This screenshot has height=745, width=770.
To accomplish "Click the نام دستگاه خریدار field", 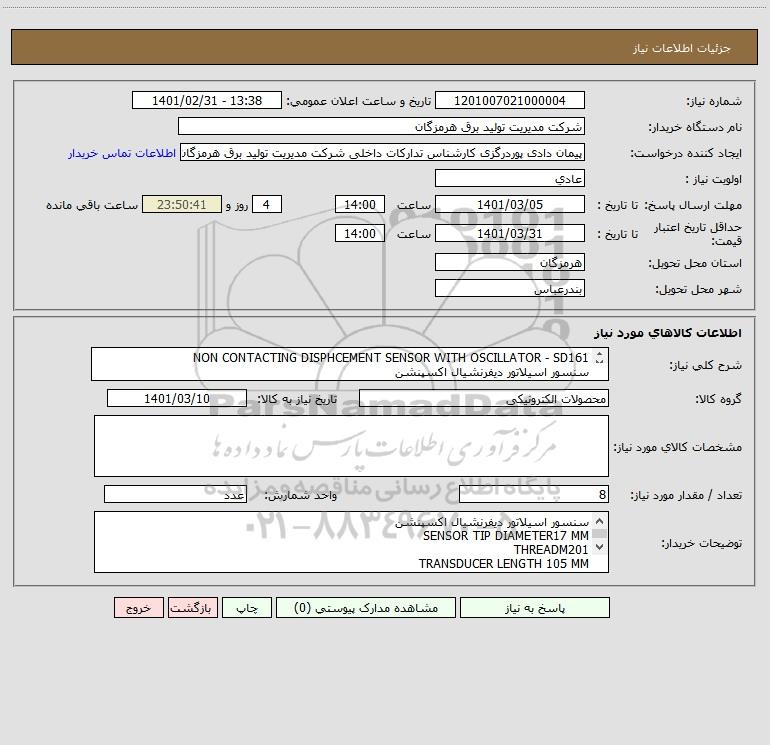I will pyautogui.click(x=381, y=126).
